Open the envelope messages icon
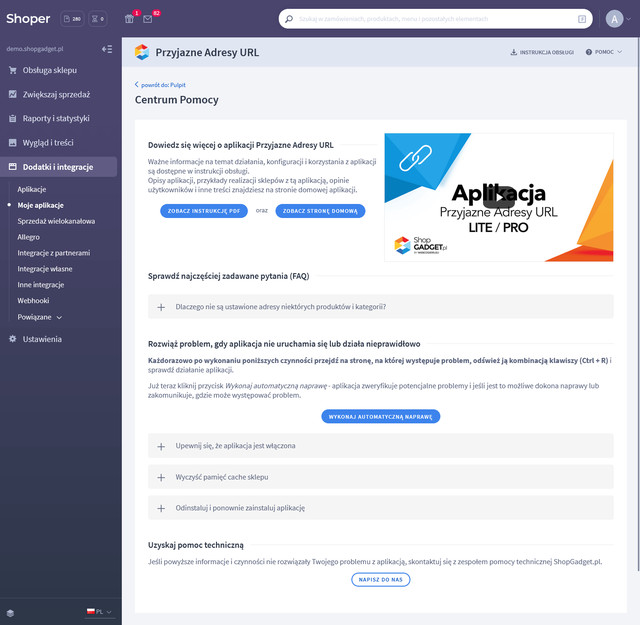The height and width of the screenshot is (625, 640). pyautogui.click(x=148, y=18)
